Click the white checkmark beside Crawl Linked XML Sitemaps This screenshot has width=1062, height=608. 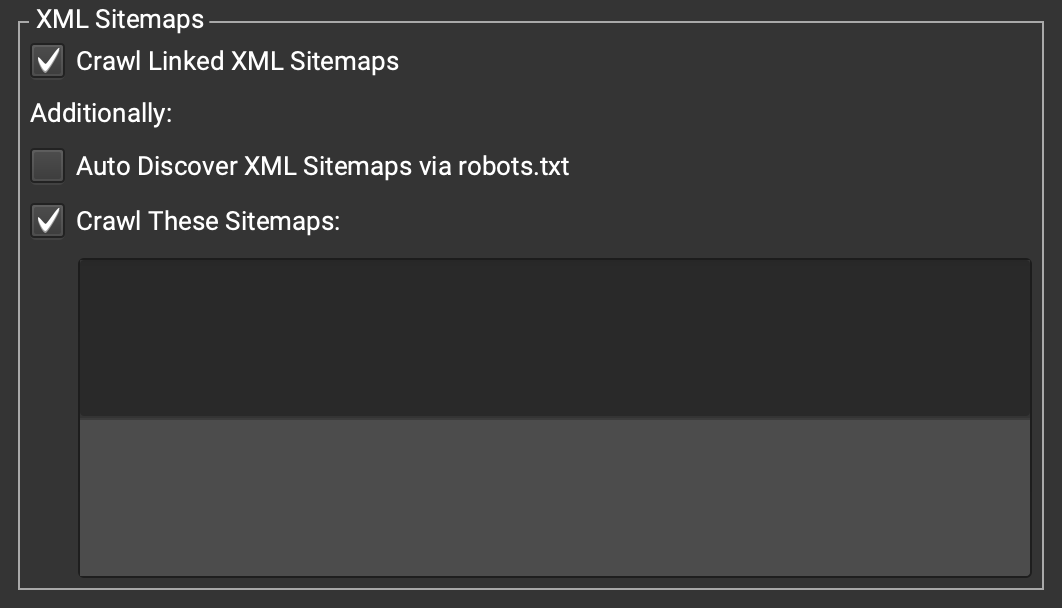point(47,61)
